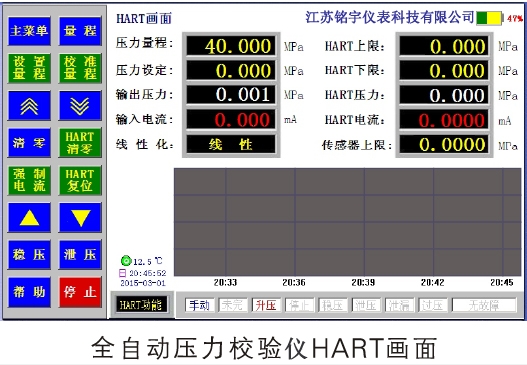
Task: Click the yellow down triangle button
Action: click(x=80, y=217)
